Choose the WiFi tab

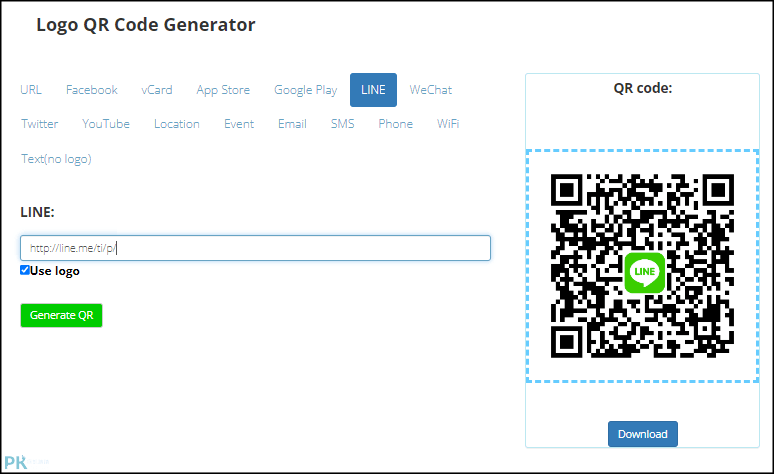point(448,124)
